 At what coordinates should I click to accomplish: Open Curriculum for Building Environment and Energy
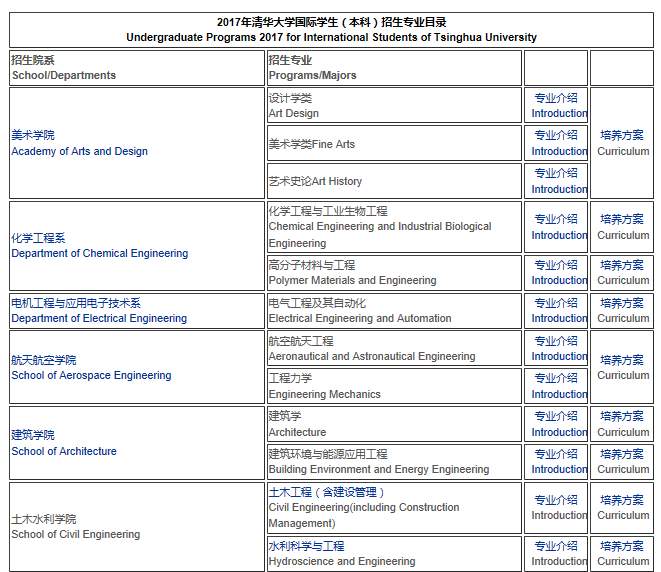[622, 462]
